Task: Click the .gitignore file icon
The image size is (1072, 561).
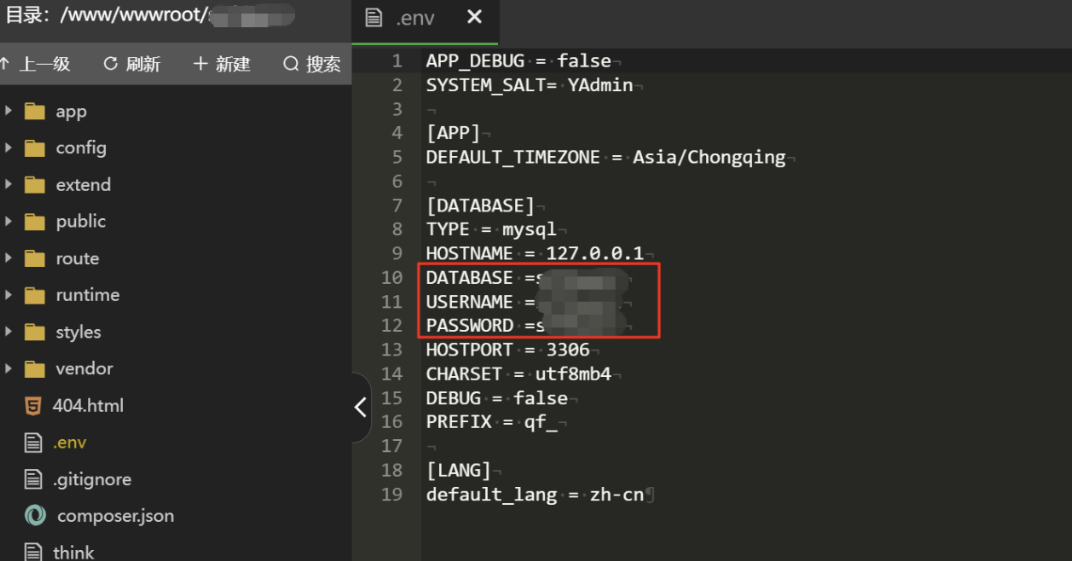Action: [x=34, y=480]
